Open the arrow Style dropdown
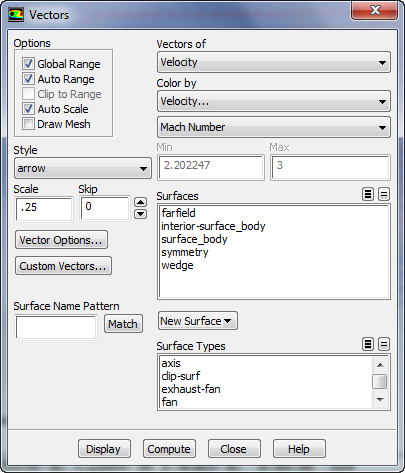405x473 pixels. (x=83, y=168)
